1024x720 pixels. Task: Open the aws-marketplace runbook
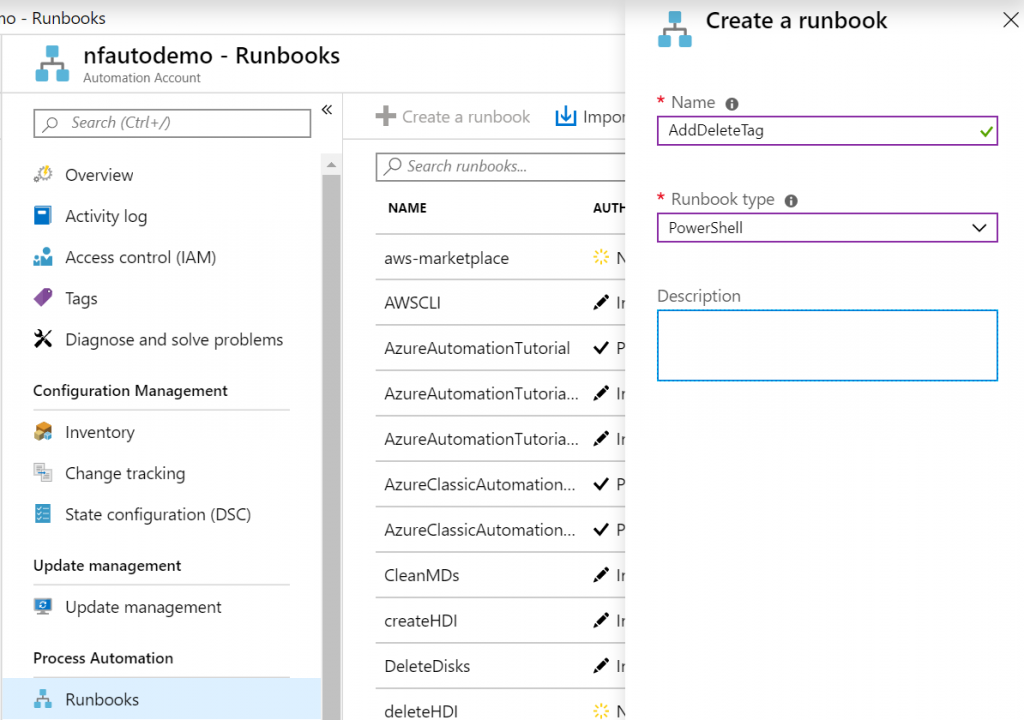click(x=447, y=258)
